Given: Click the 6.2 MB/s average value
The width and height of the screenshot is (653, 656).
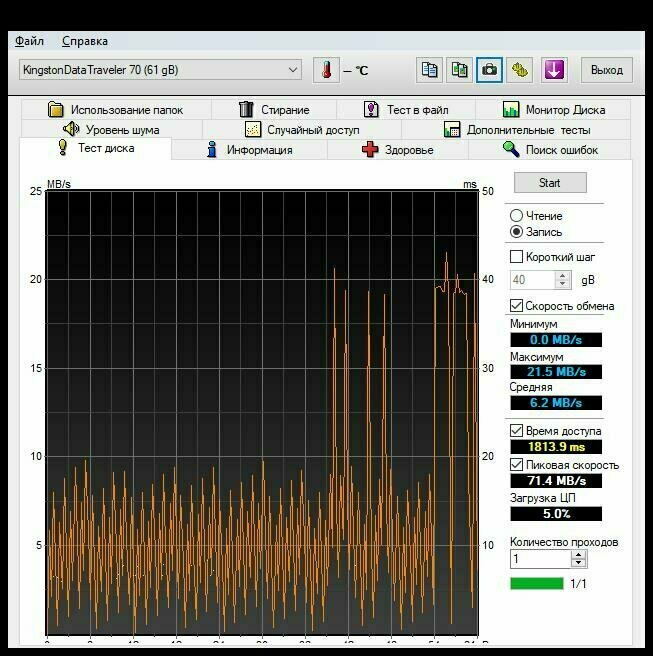Looking at the screenshot, I should click(x=556, y=402).
